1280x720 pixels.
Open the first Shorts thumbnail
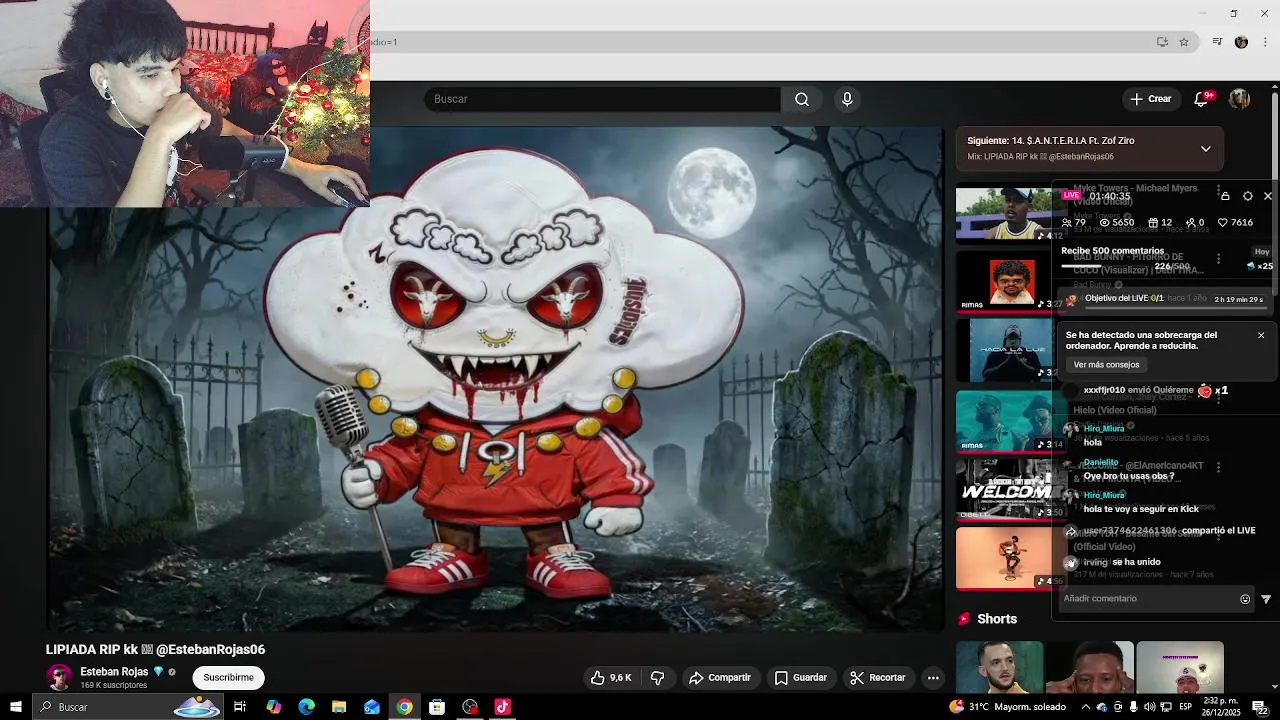pyautogui.click(x=999, y=668)
